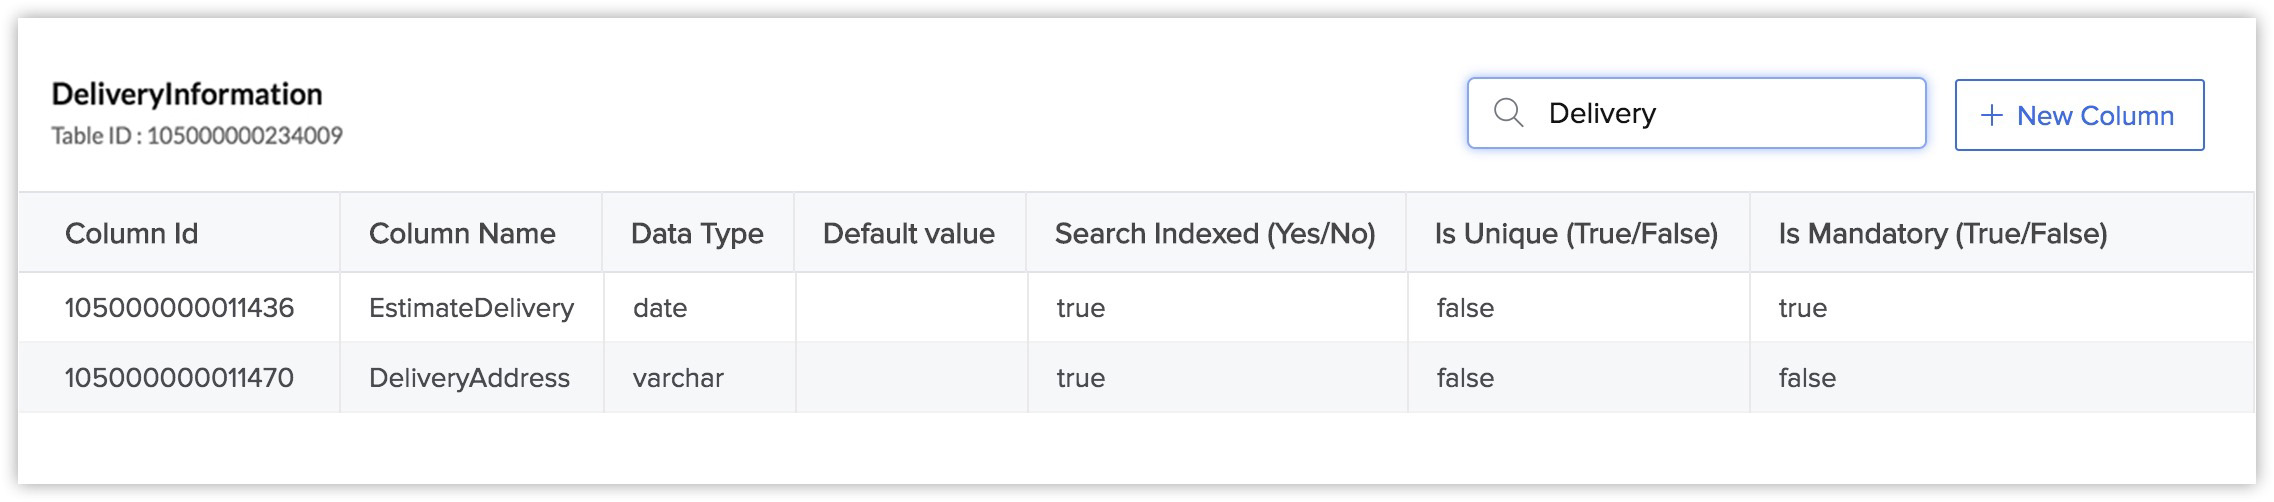Click Is Mandatory value in DeliveryAddress row

coord(1807,378)
